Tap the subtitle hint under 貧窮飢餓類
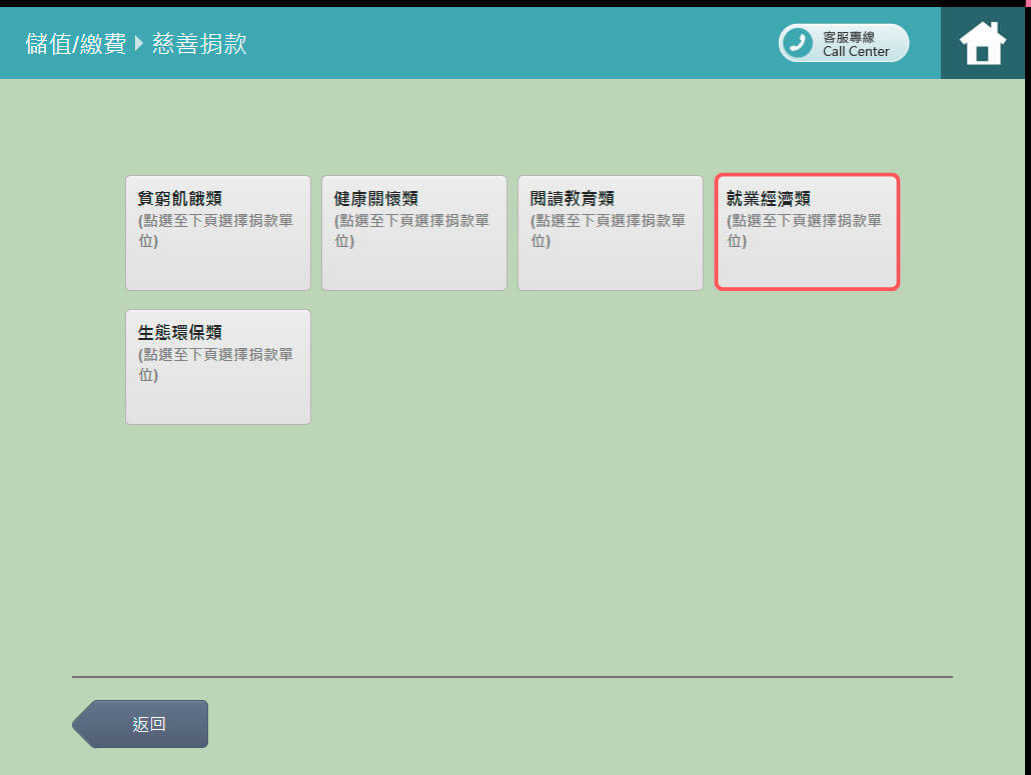 coord(215,230)
